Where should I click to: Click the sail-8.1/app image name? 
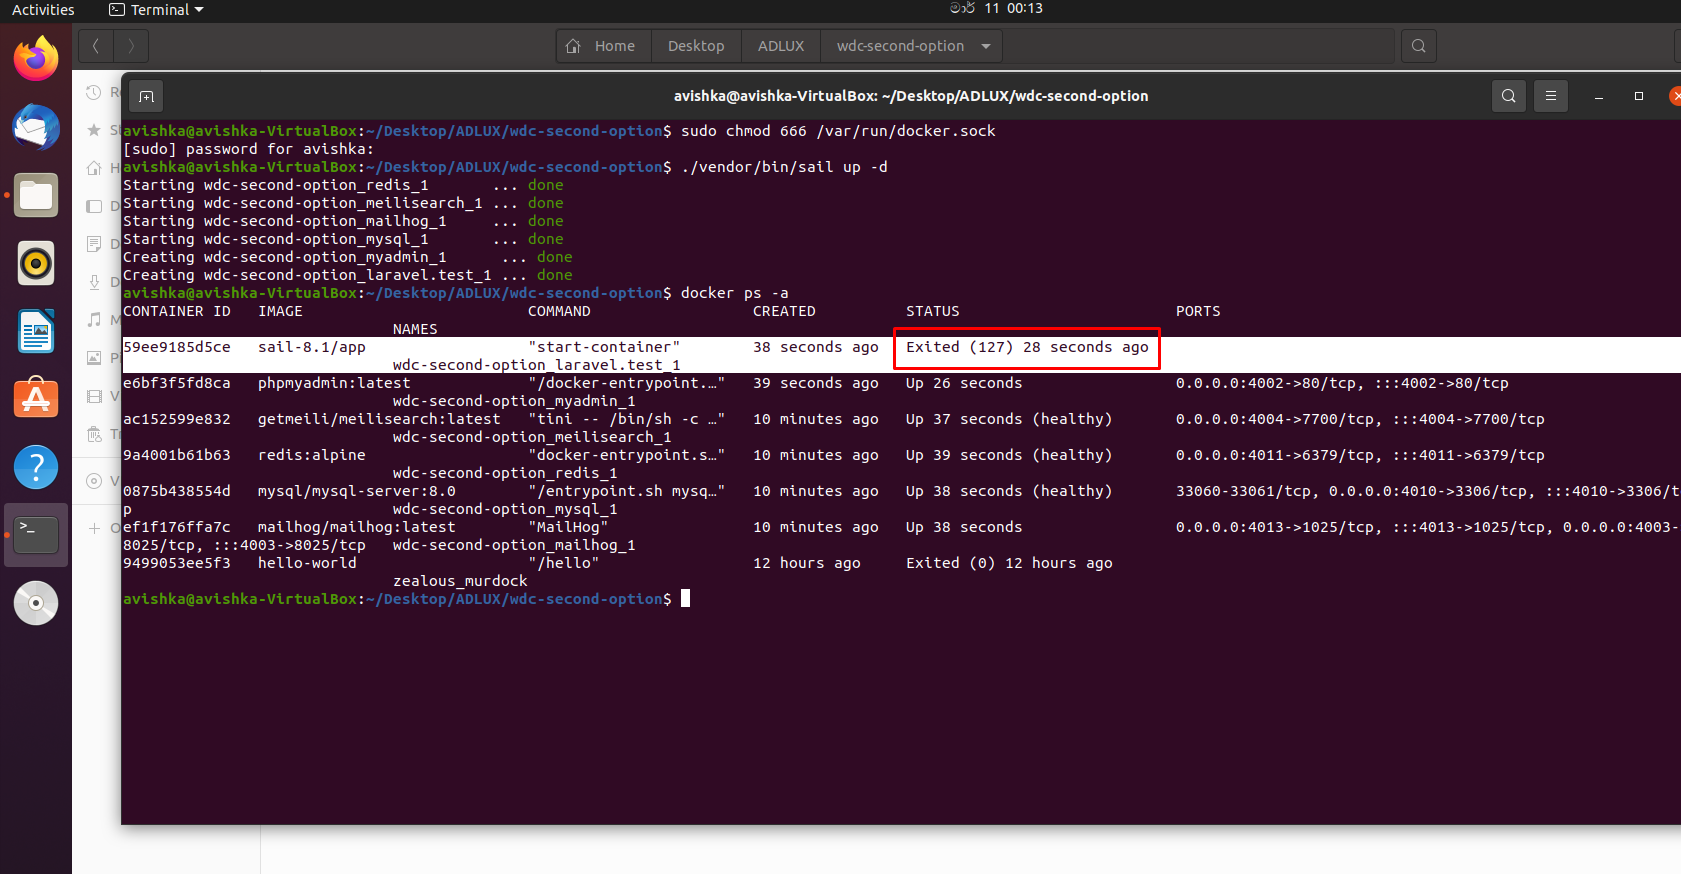coord(312,347)
